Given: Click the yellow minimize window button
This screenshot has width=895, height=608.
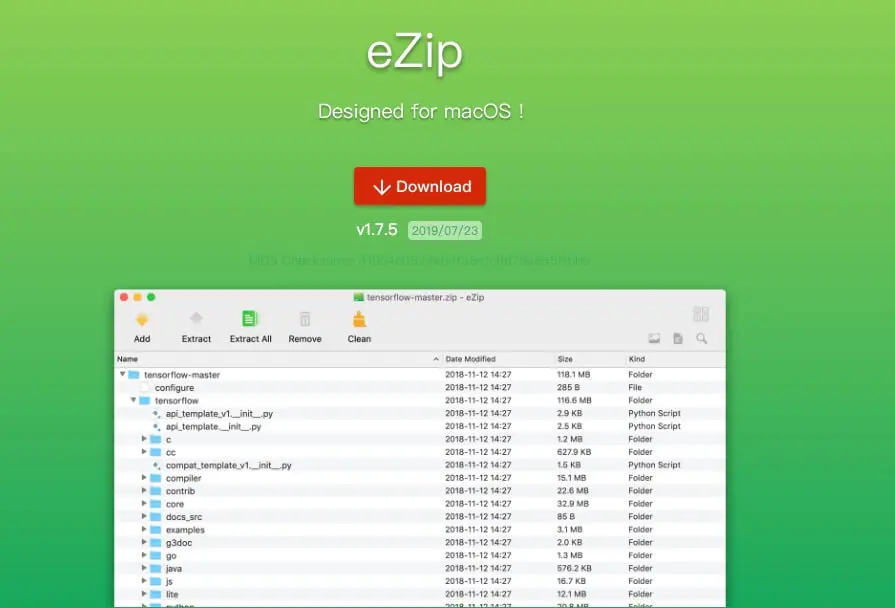Looking at the screenshot, I should pyautogui.click(x=138, y=297).
